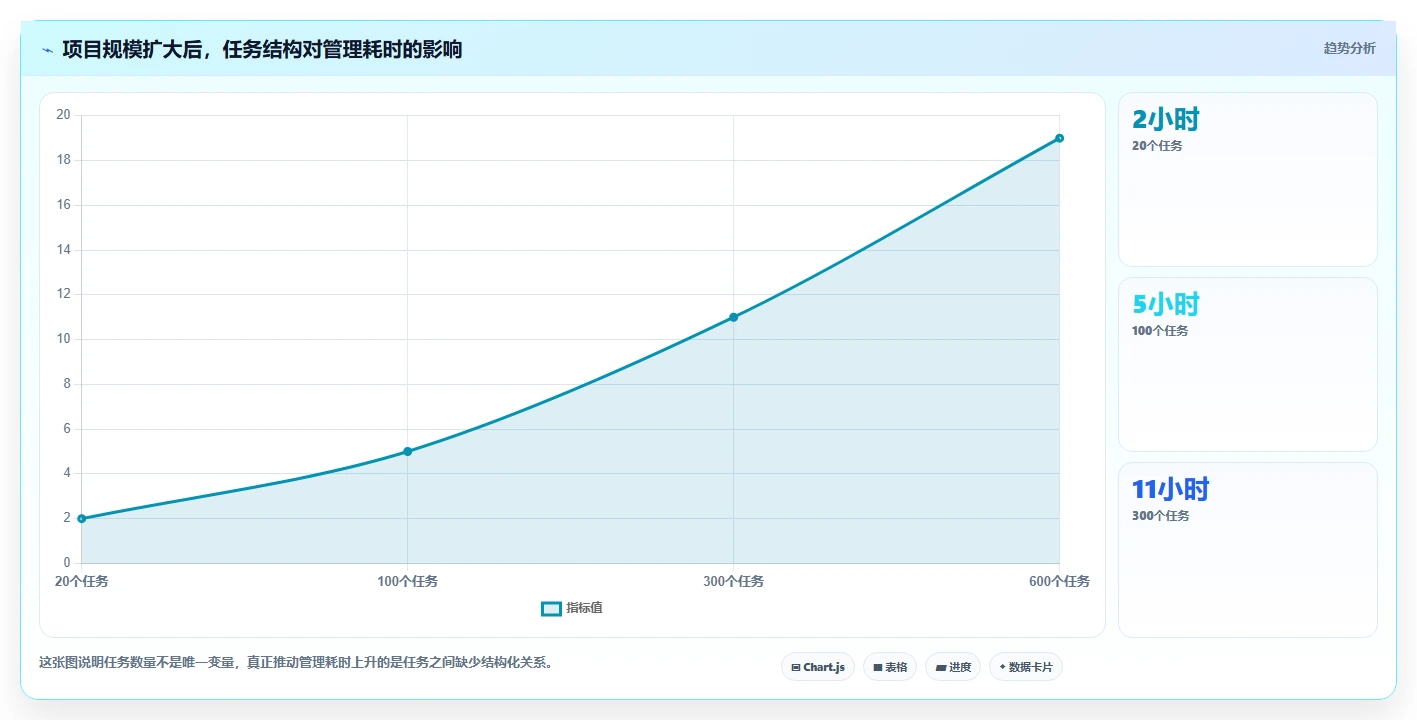
Task: Click the data point at 300个任务
Action: [733, 317]
